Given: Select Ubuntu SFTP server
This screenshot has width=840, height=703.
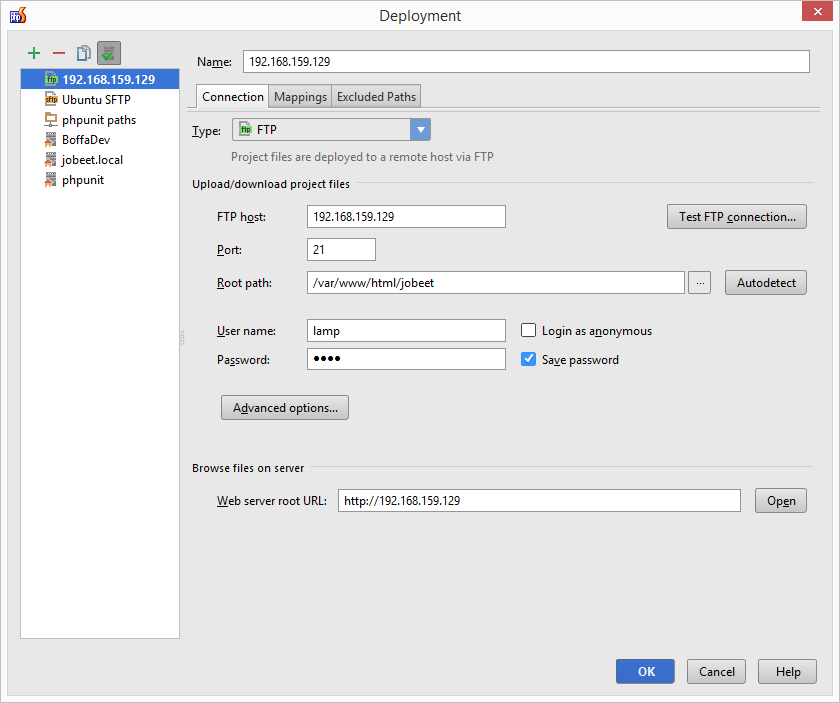Looking at the screenshot, I should [x=100, y=100].
